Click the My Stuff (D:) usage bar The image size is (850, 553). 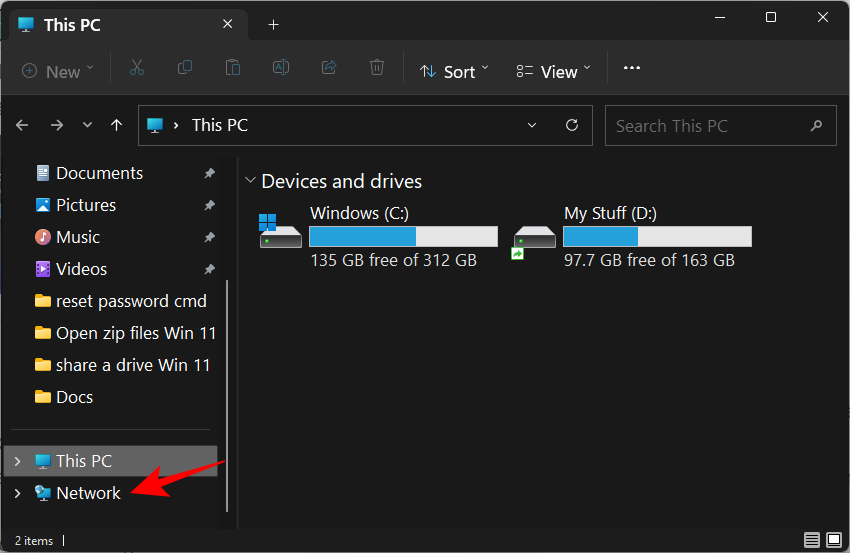click(658, 237)
